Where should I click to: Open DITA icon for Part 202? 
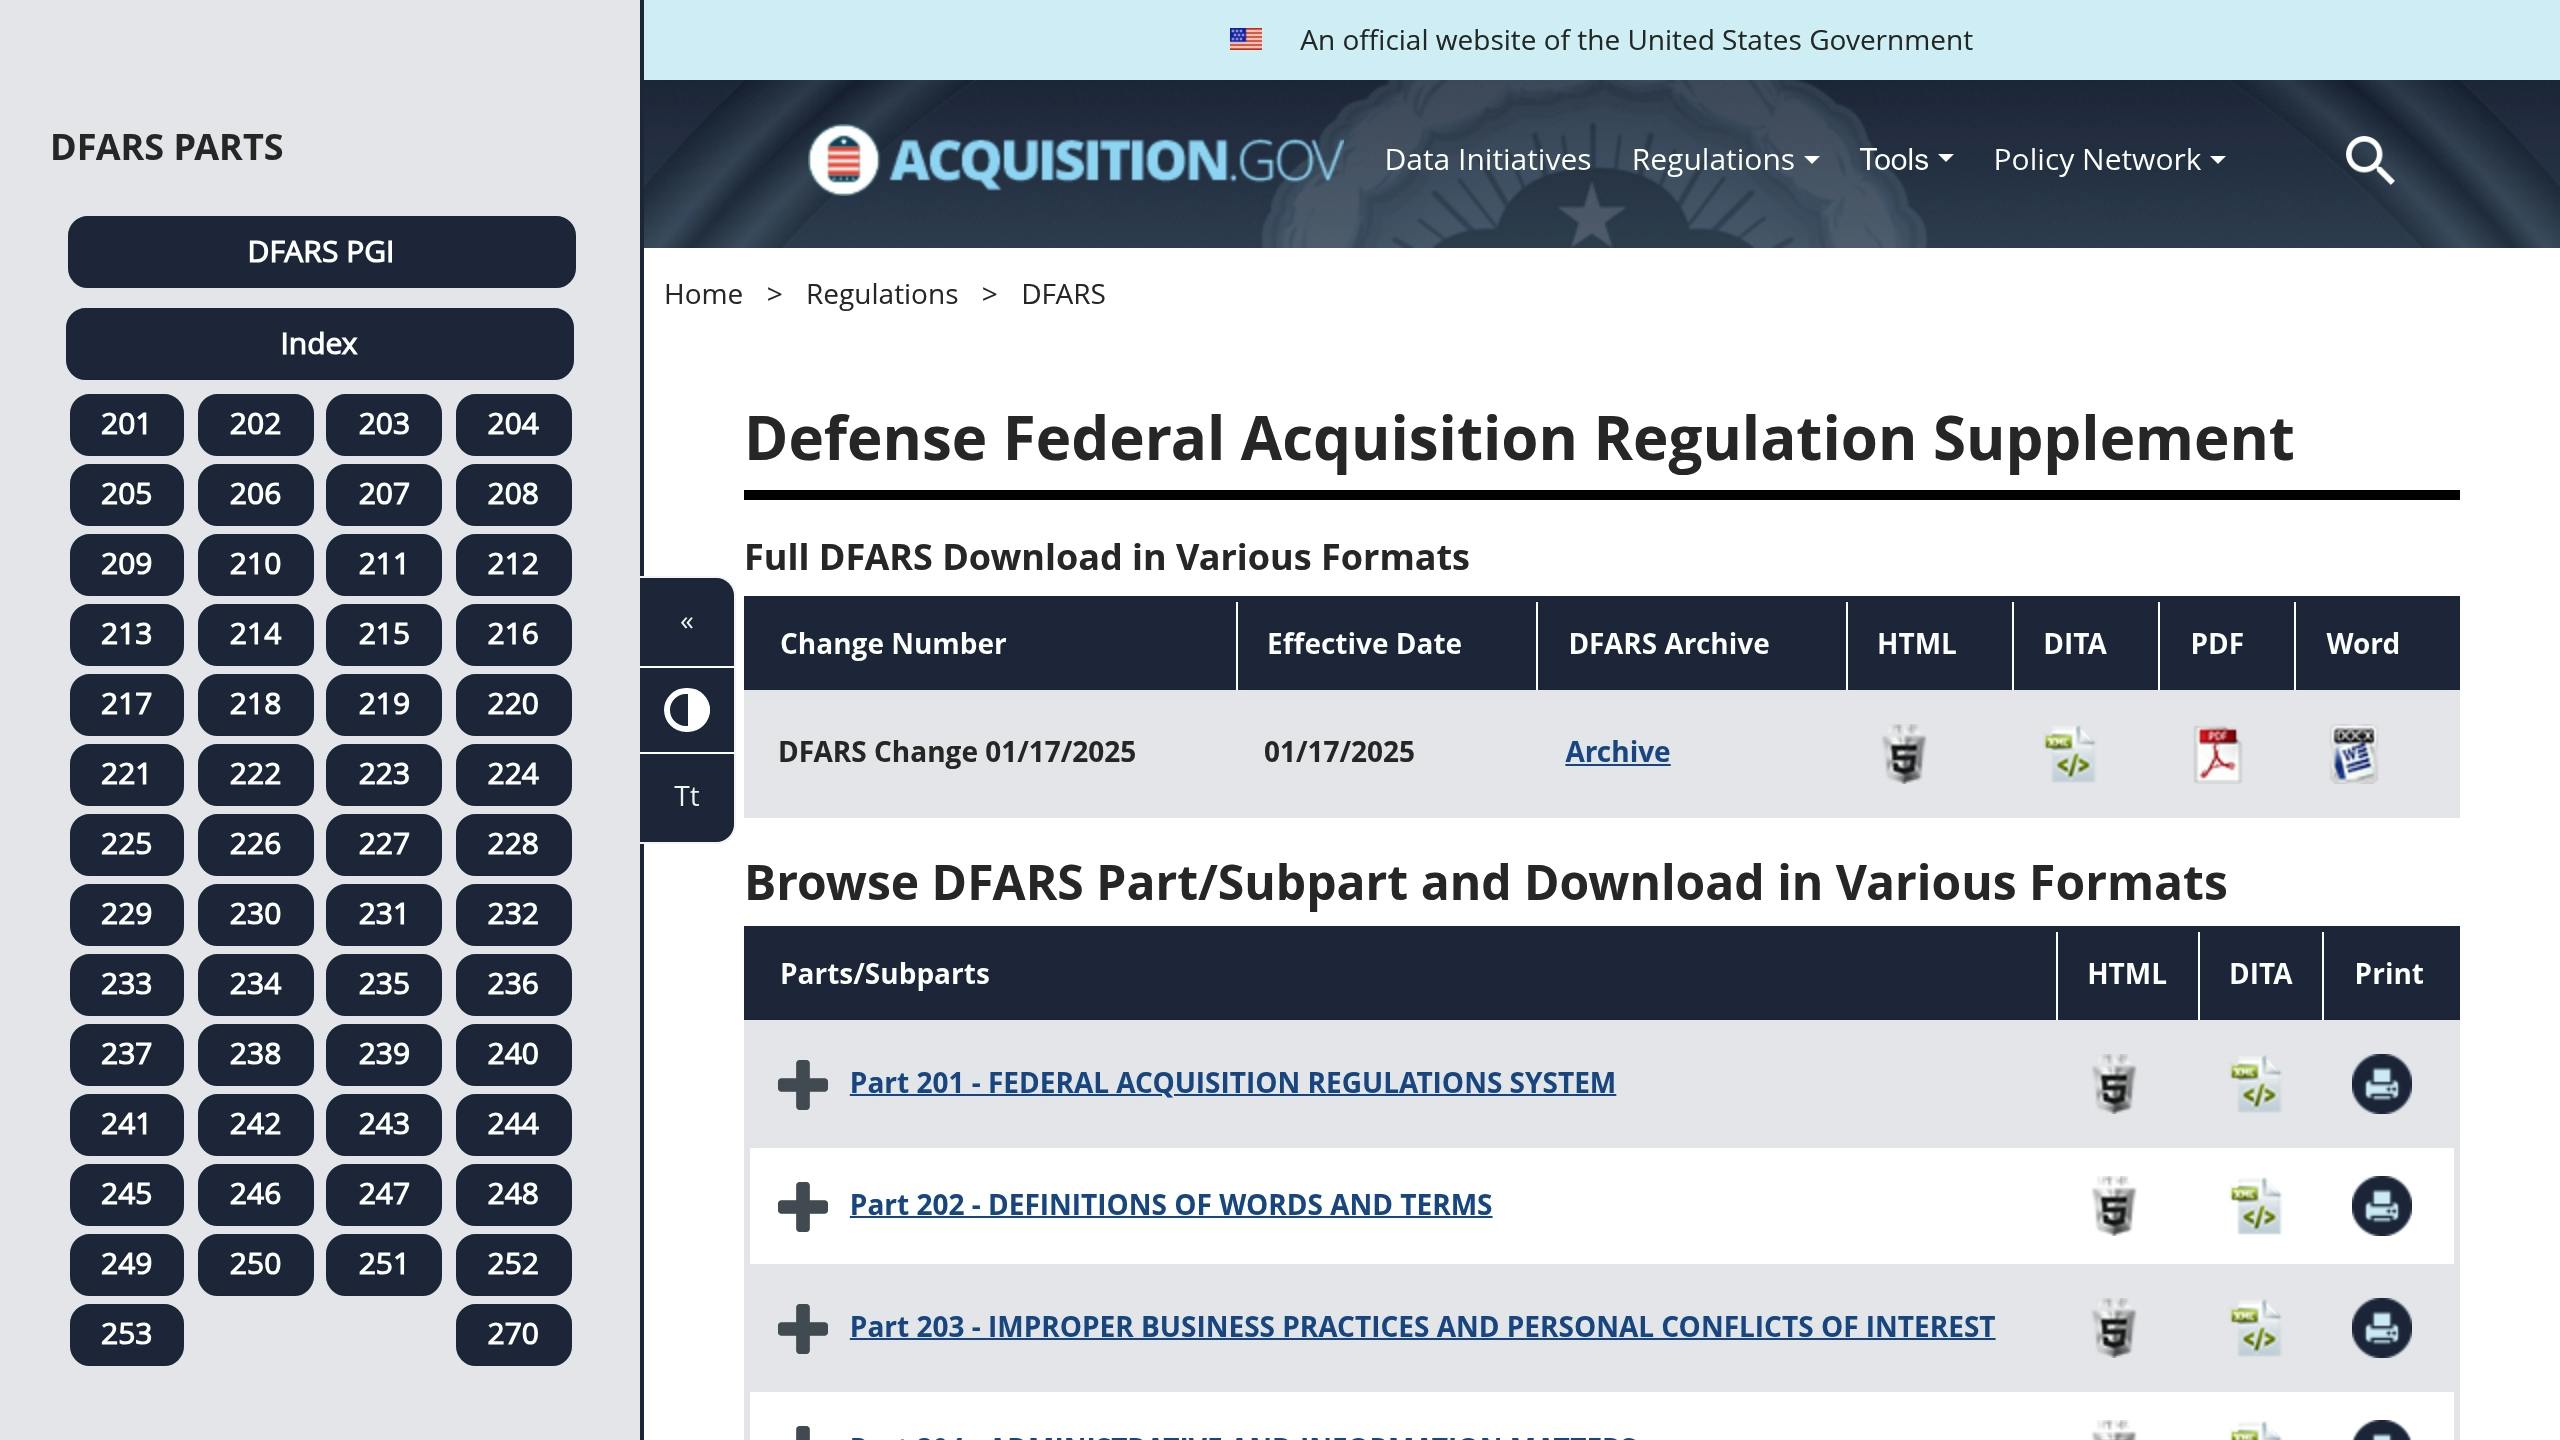click(2257, 1206)
